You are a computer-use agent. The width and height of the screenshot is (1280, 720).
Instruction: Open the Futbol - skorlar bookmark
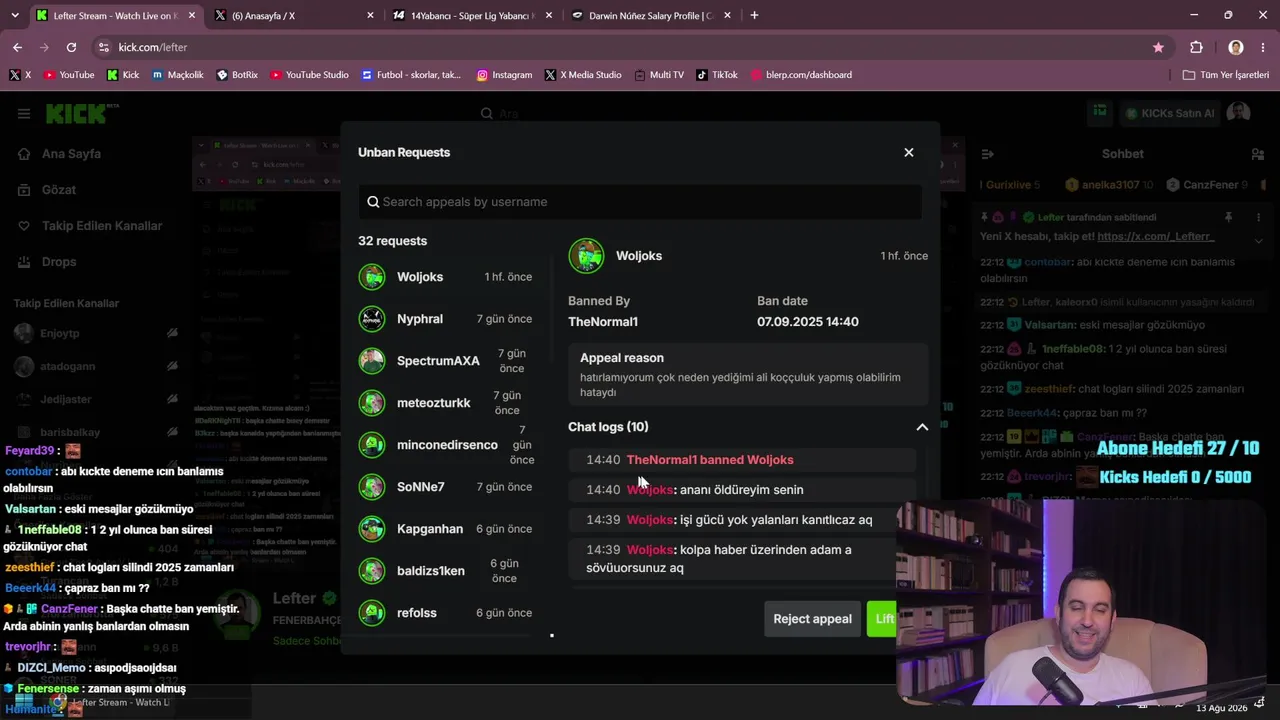412,75
